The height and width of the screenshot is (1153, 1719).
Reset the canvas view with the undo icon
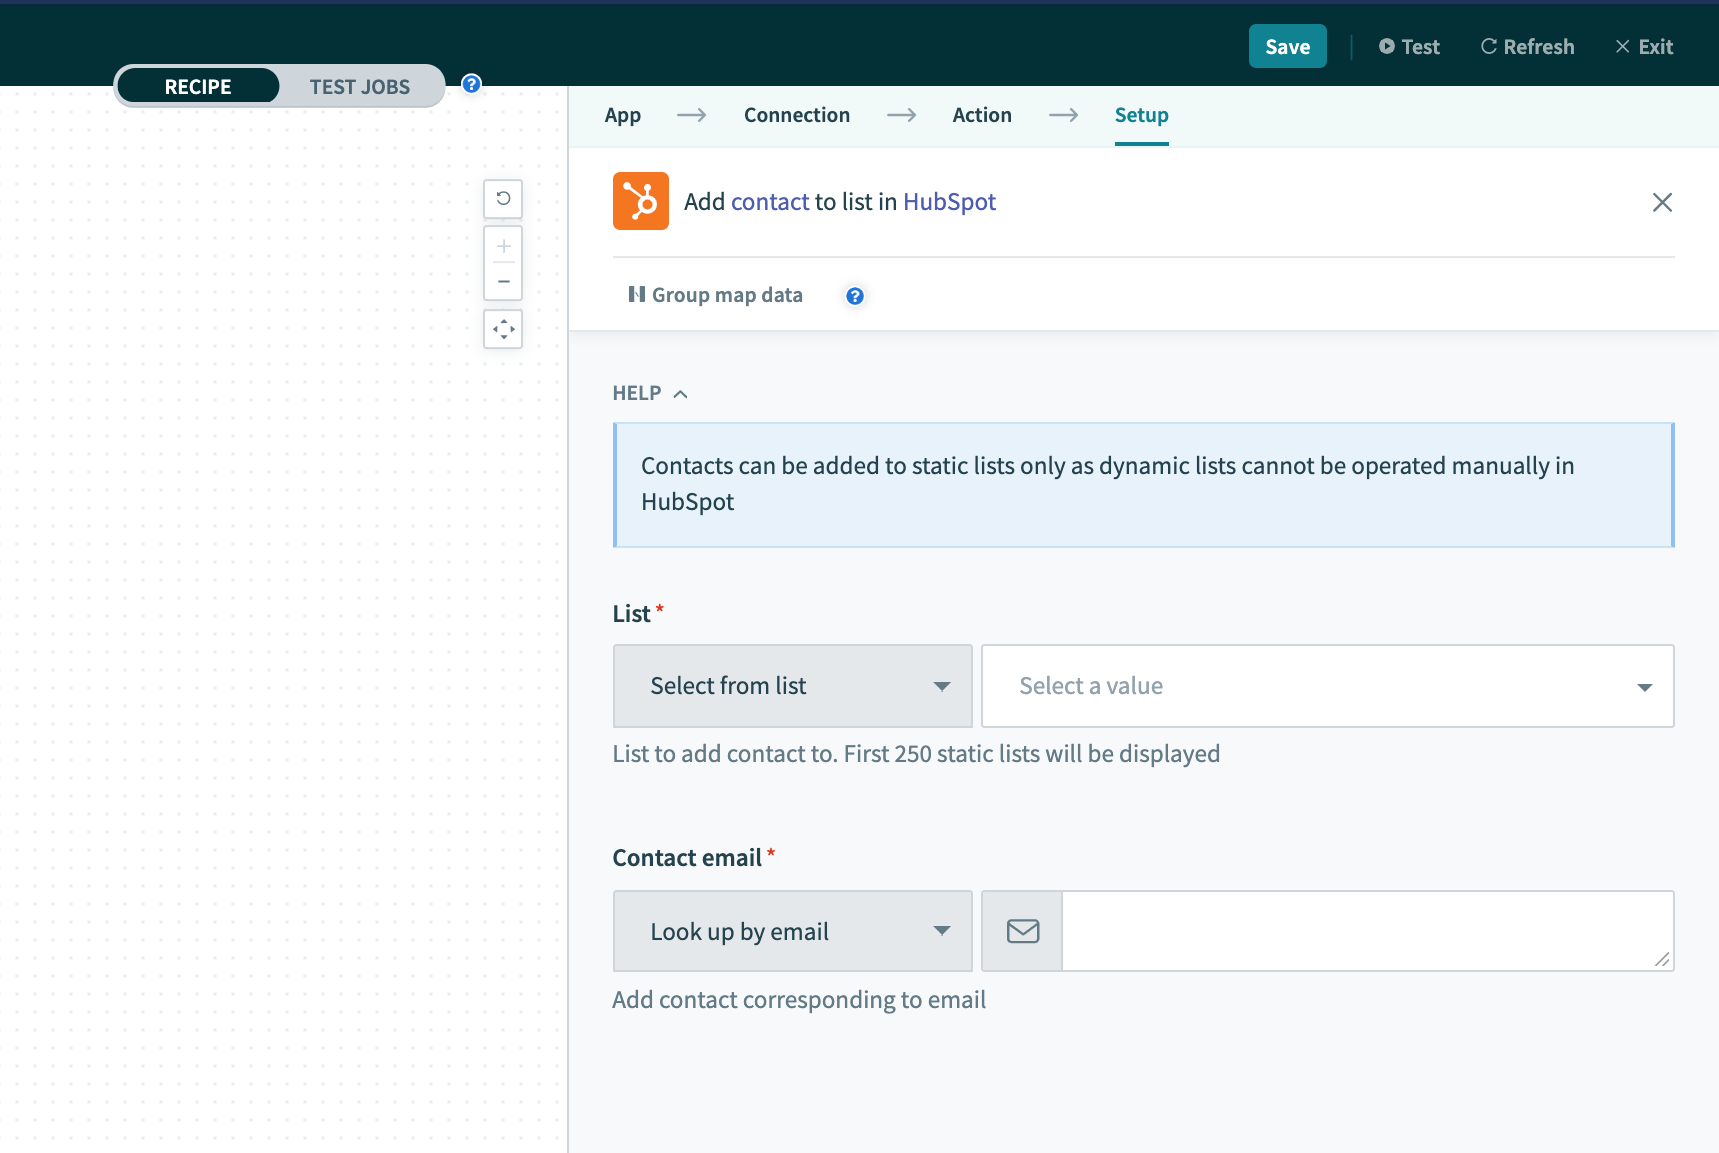tap(503, 199)
